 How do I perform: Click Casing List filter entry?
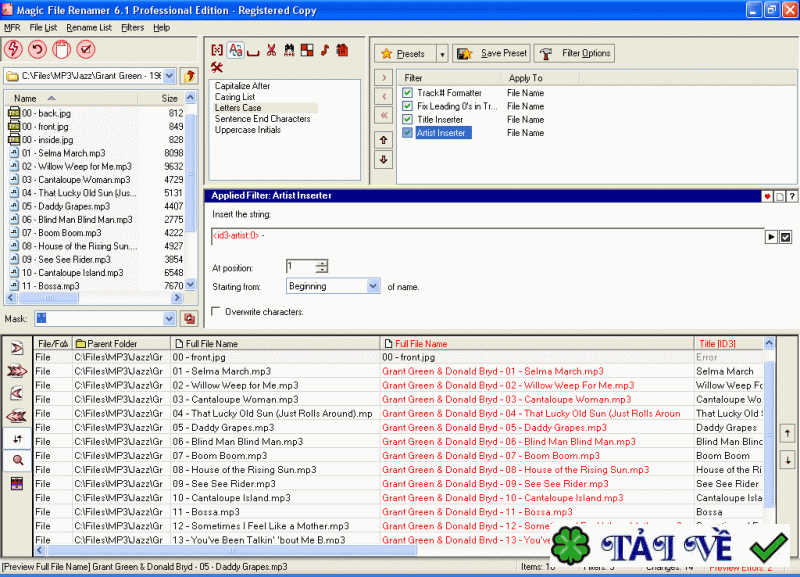click(235, 97)
